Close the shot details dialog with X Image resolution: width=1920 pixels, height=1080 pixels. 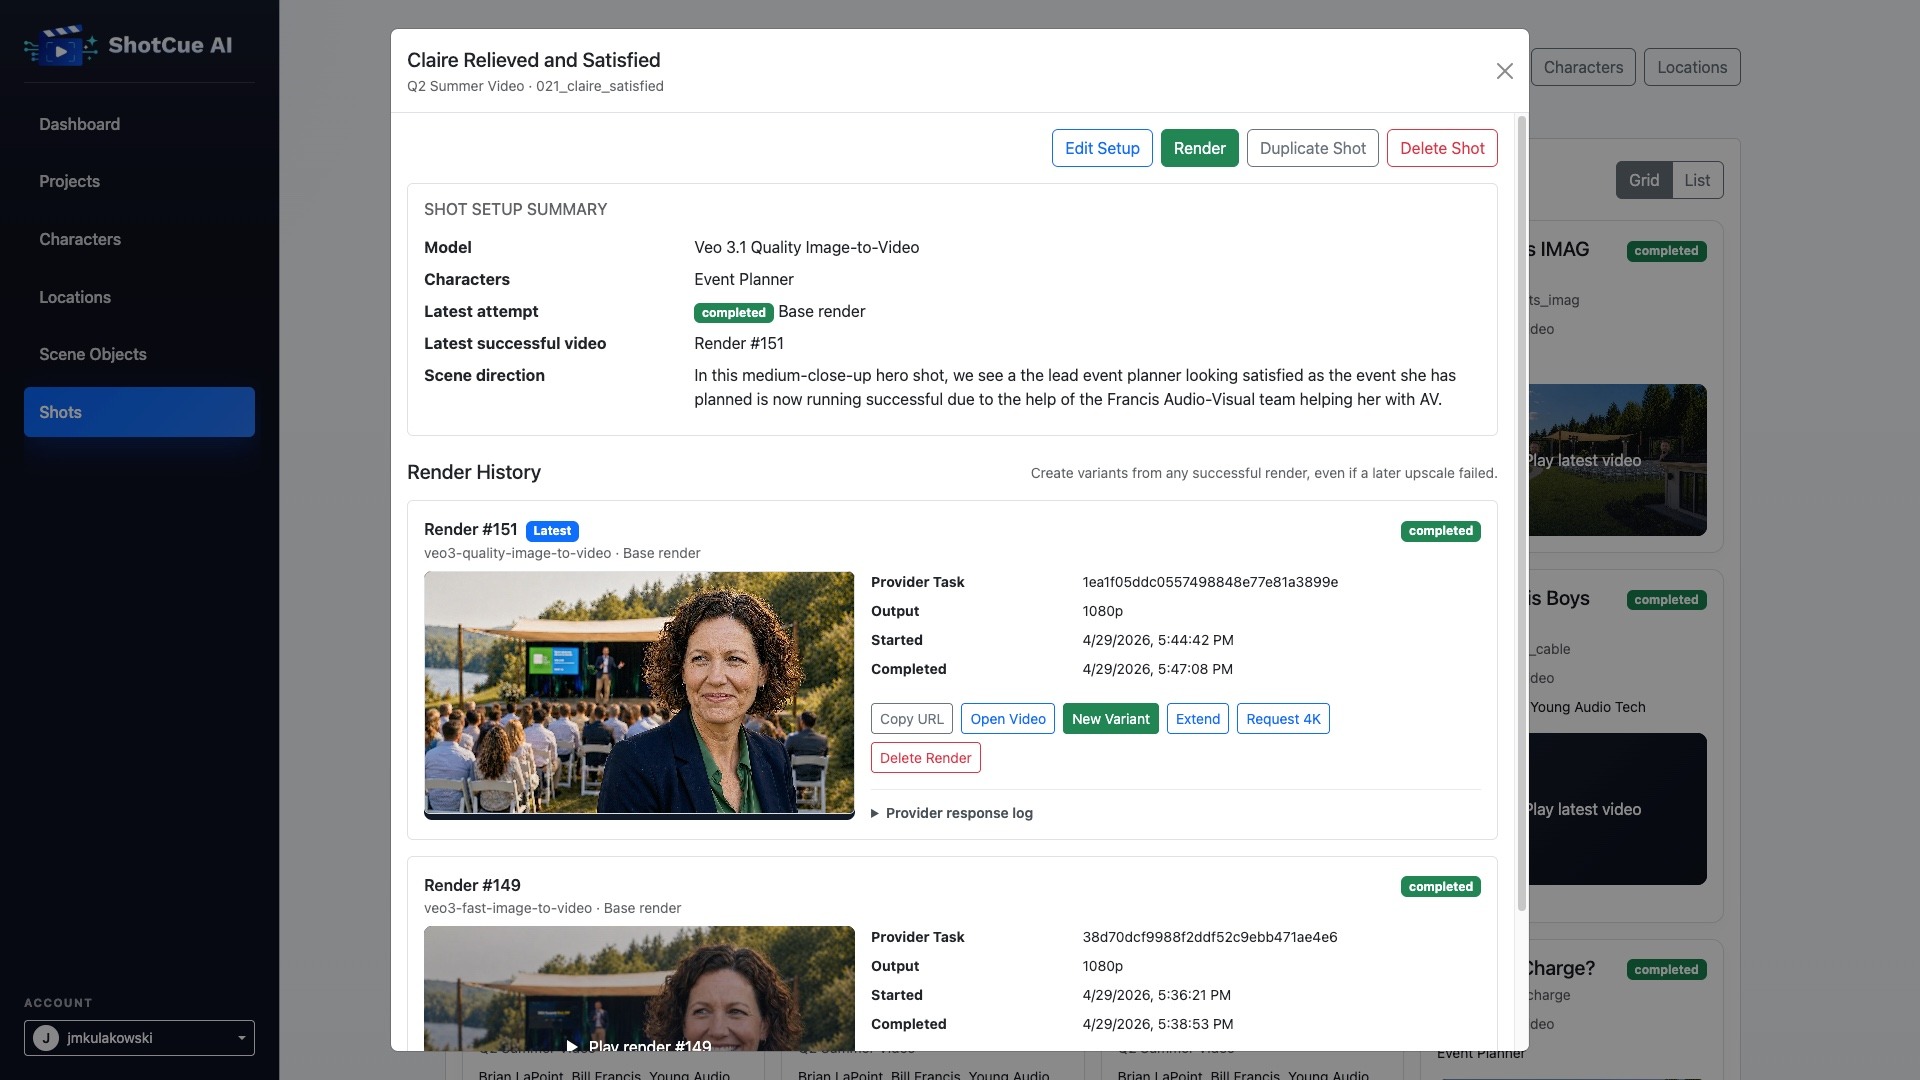coord(1504,71)
